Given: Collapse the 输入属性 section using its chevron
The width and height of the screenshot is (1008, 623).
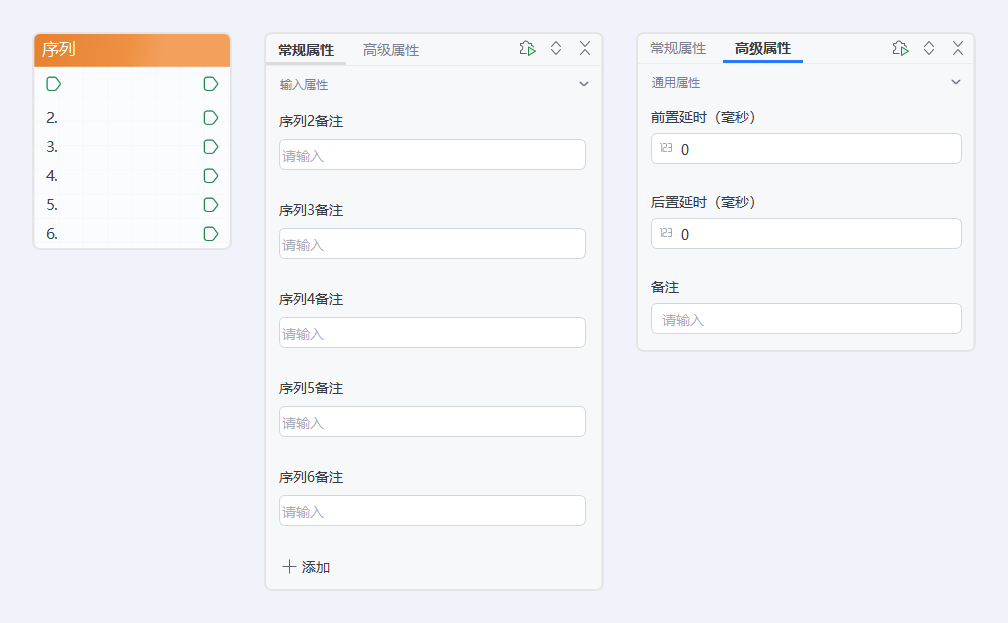Looking at the screenshot, I should coord(584,85).
